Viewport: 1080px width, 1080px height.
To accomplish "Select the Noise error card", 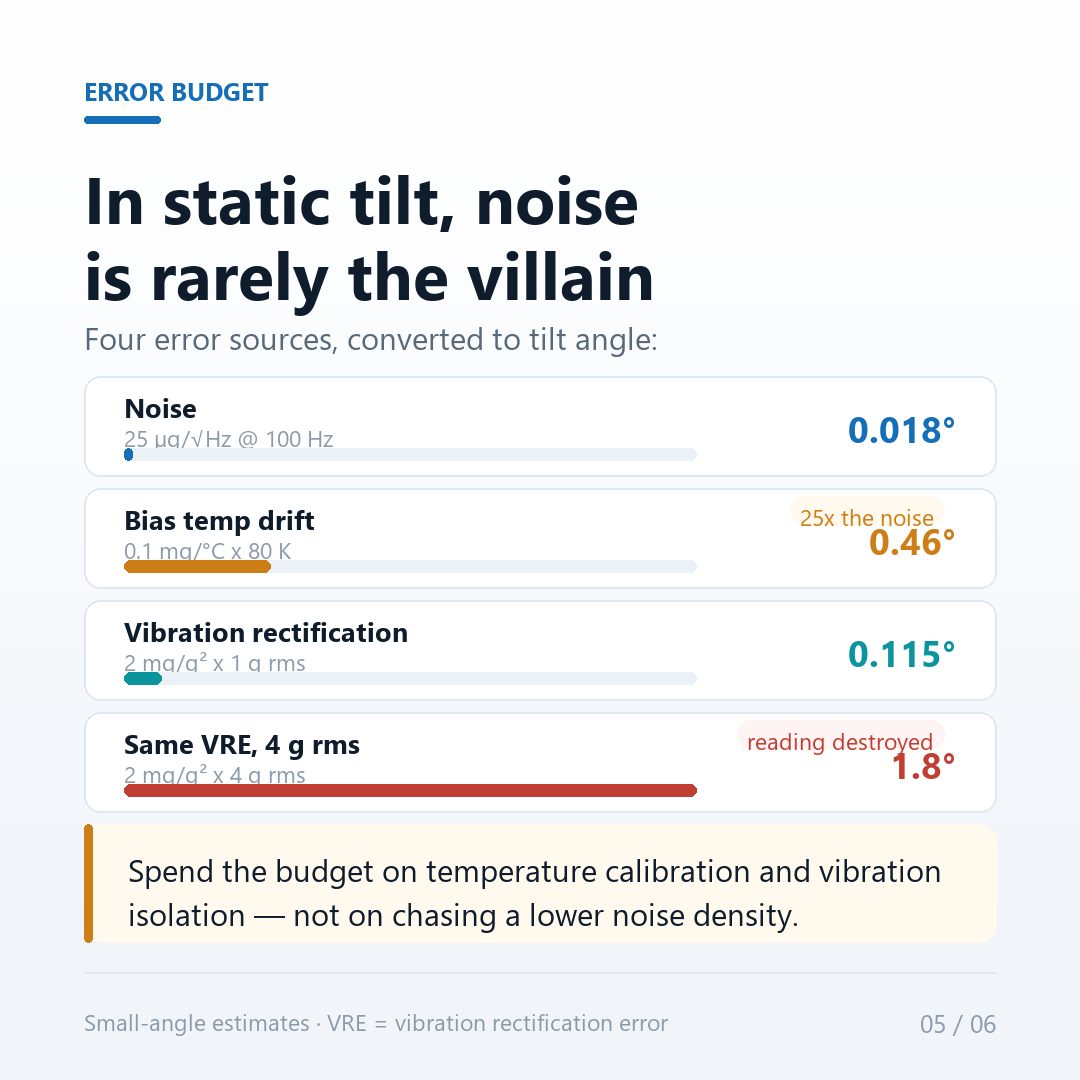I will (540, 426).
